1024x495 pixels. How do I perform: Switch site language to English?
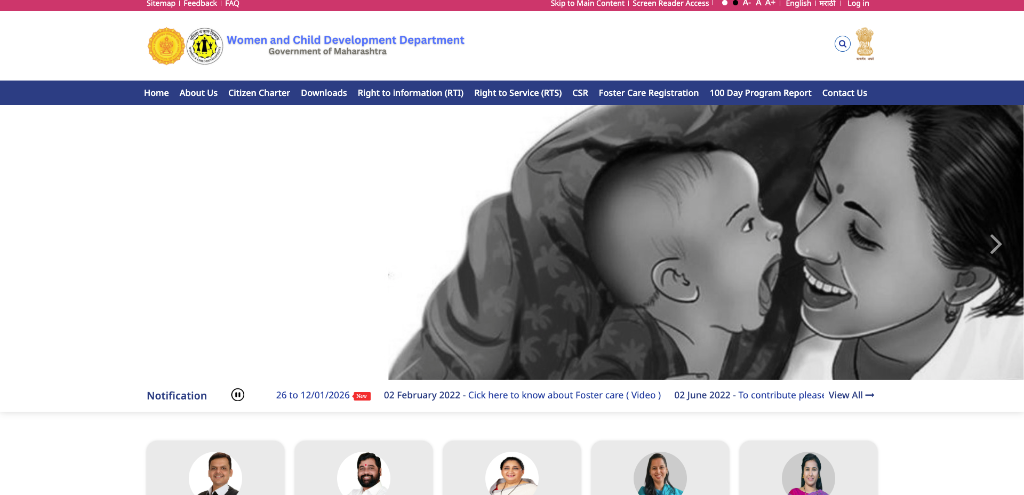[798, 3]
